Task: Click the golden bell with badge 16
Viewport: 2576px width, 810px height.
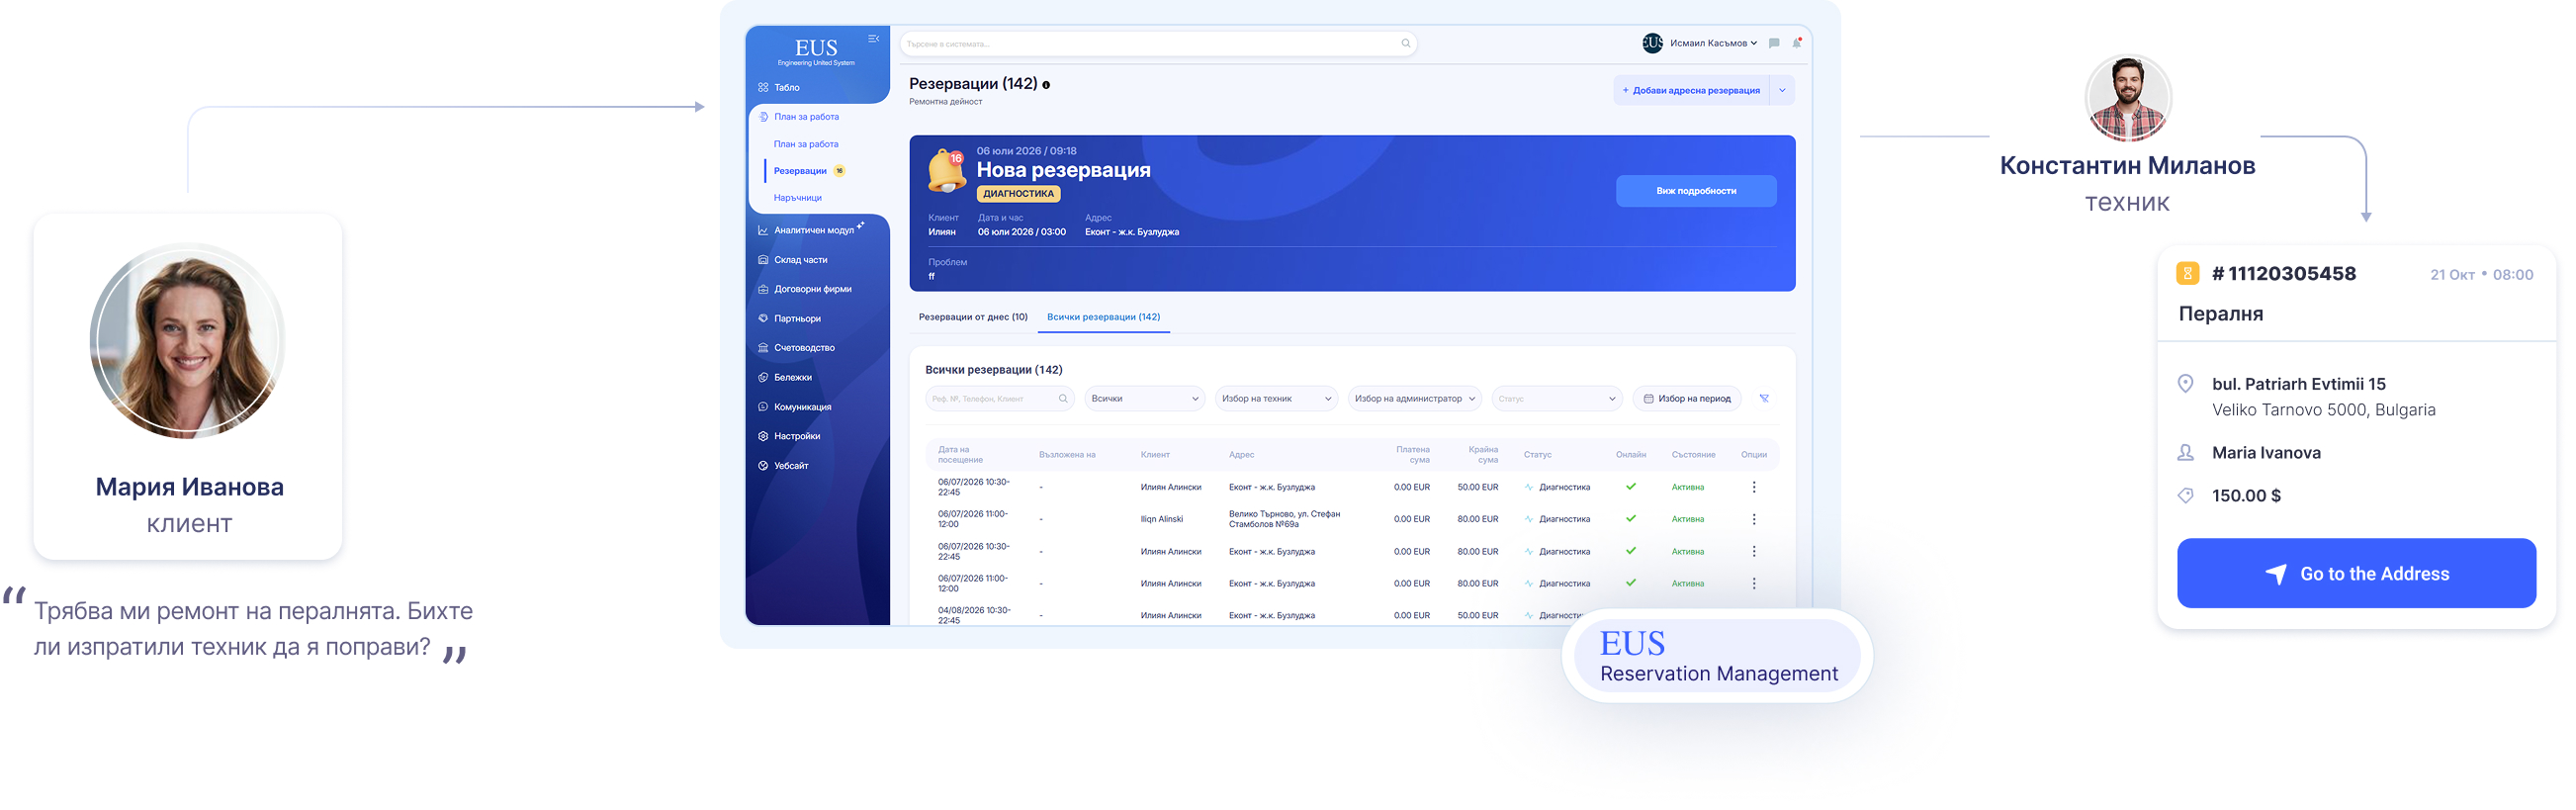Action: click(x=945, y=171)
